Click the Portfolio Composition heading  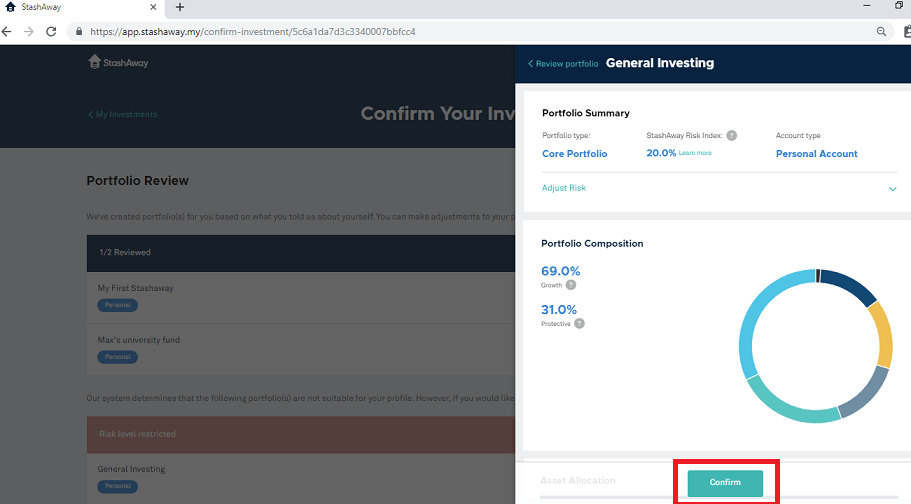pos(592,244)
